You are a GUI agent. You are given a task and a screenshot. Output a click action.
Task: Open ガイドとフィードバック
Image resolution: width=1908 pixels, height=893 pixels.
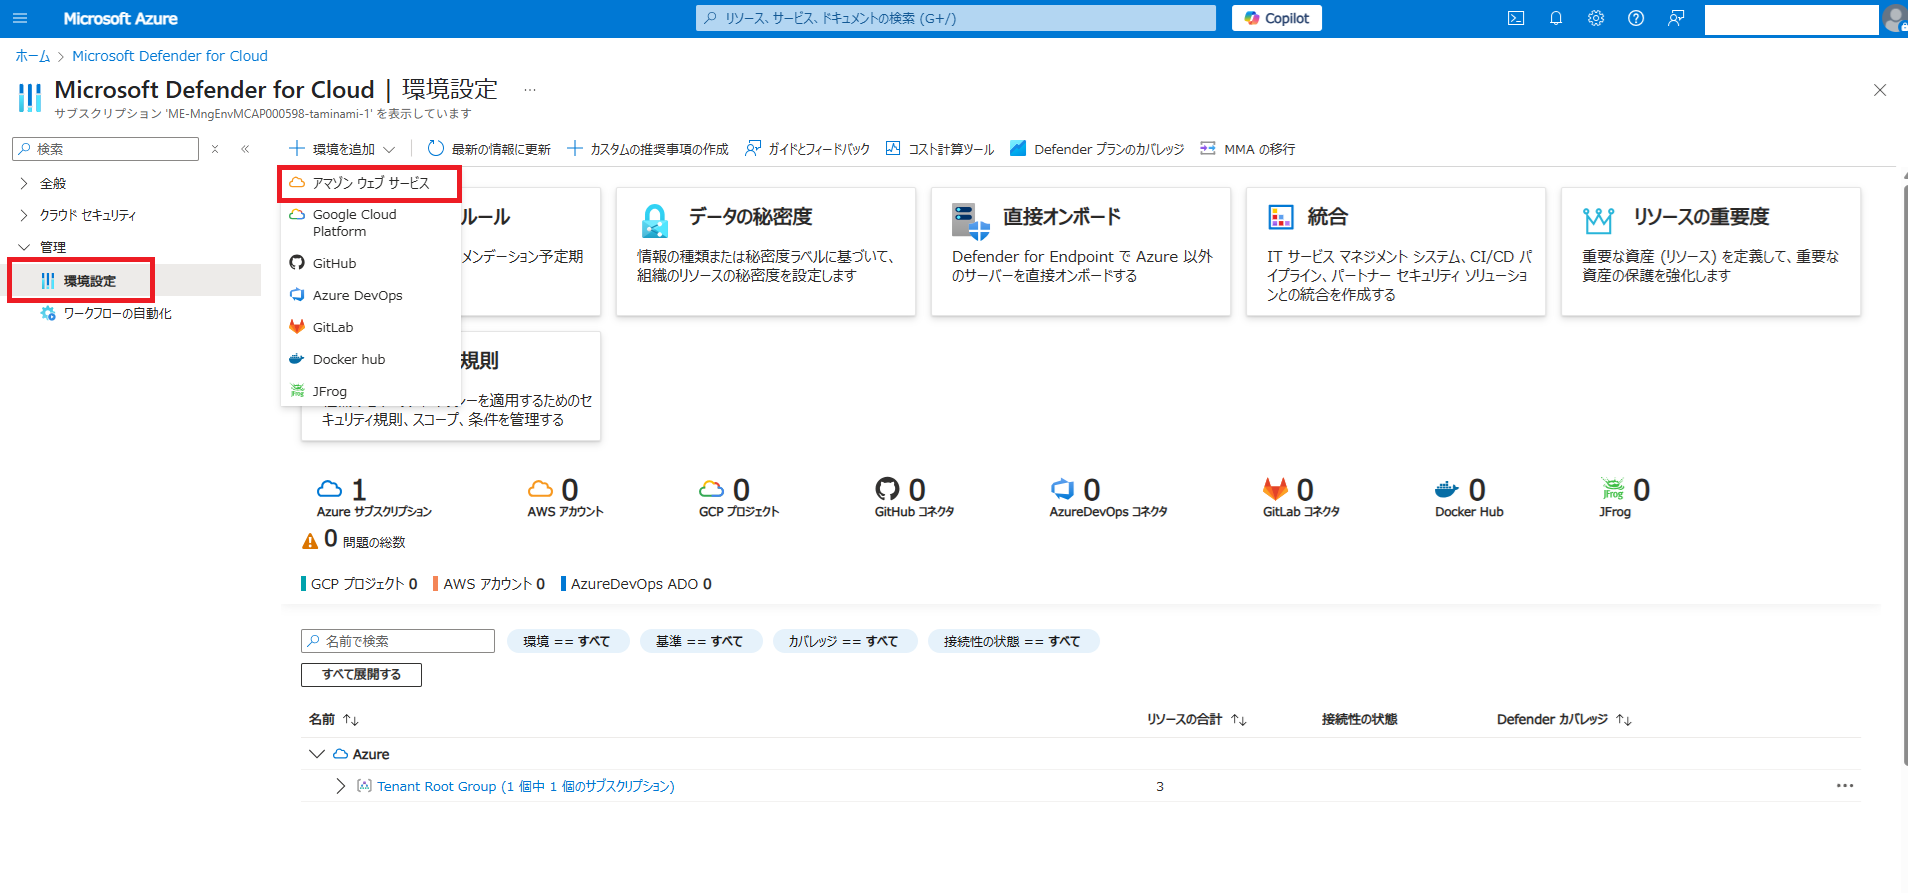click(x=808, y=149)
